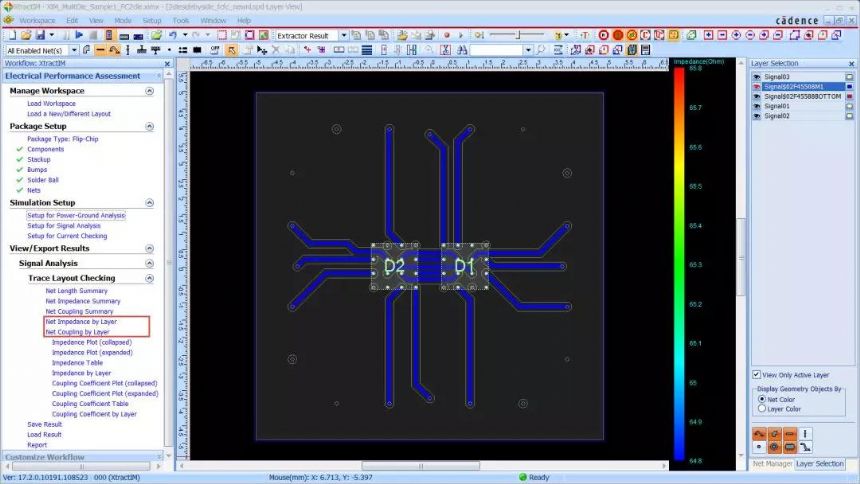Screen dimensions: 860x484
Task: Switch to the Layer Selection tab
Action: [819, 464]
